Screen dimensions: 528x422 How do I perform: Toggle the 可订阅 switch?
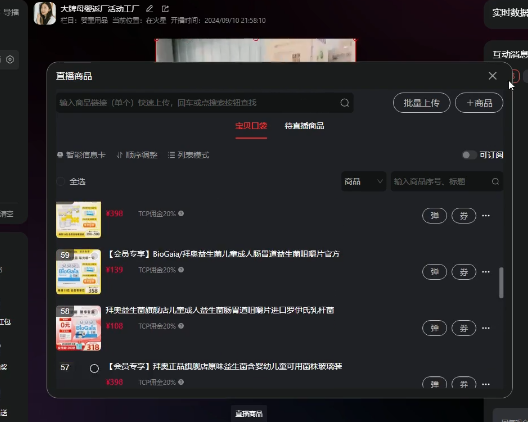[469, 155]
